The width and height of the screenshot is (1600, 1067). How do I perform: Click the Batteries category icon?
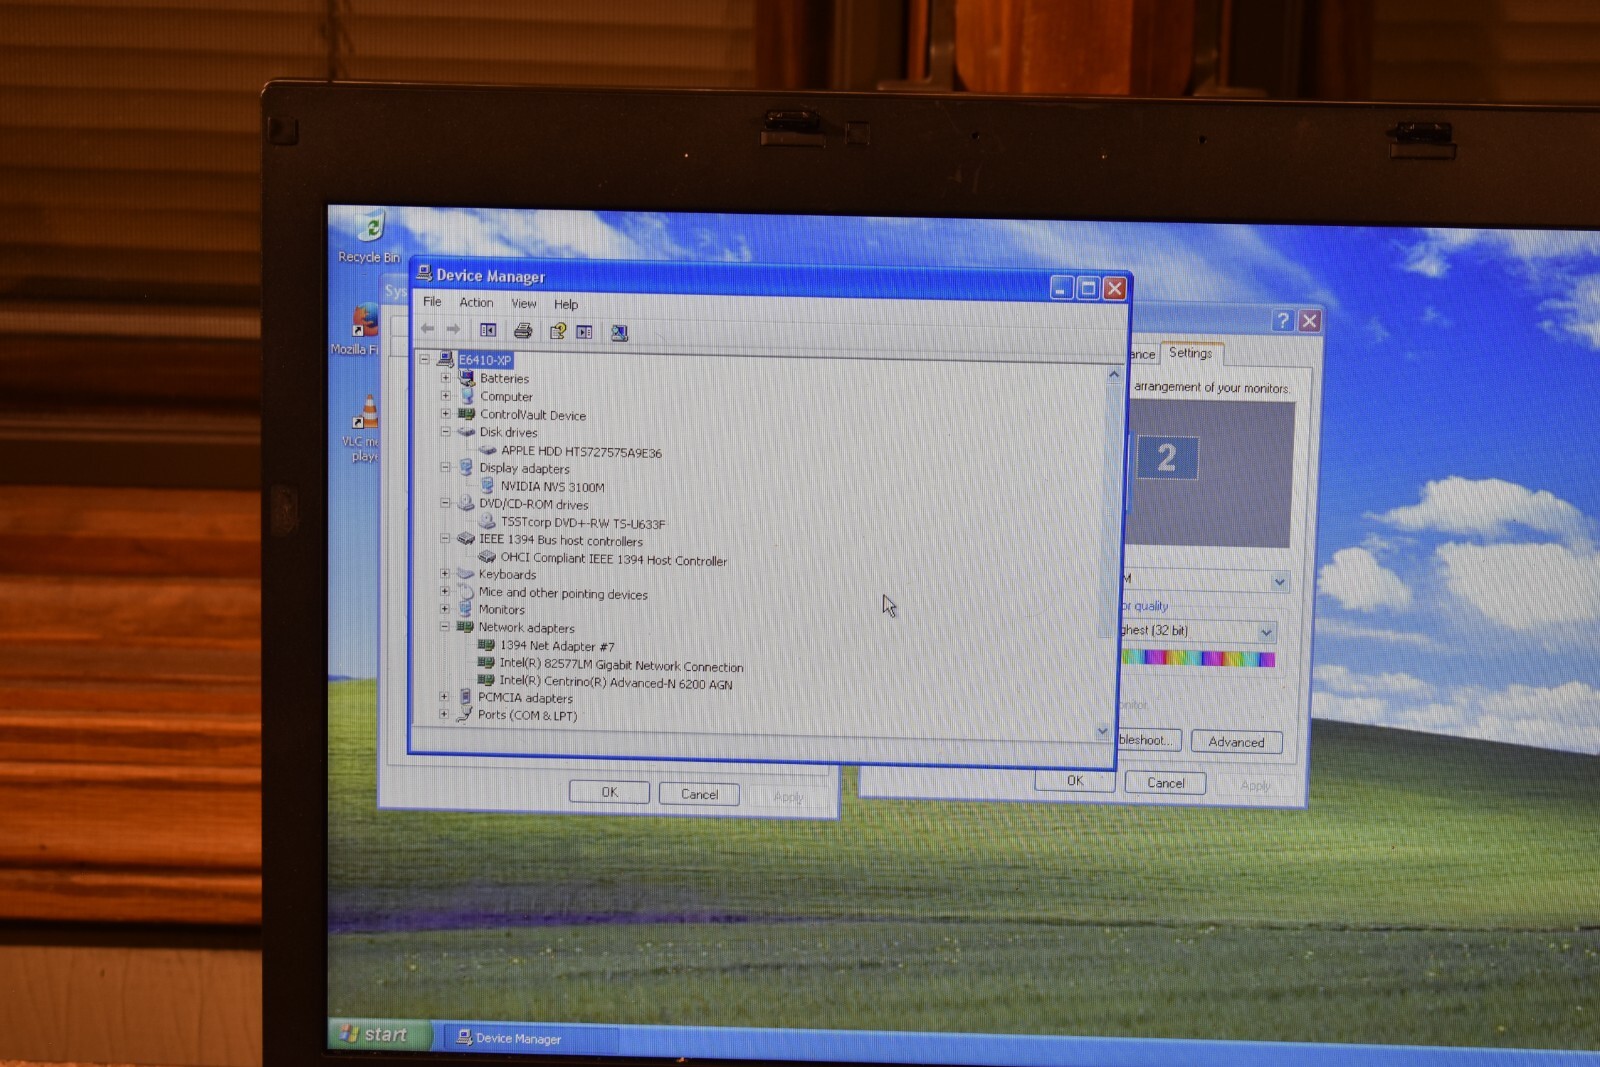(467, 377)
